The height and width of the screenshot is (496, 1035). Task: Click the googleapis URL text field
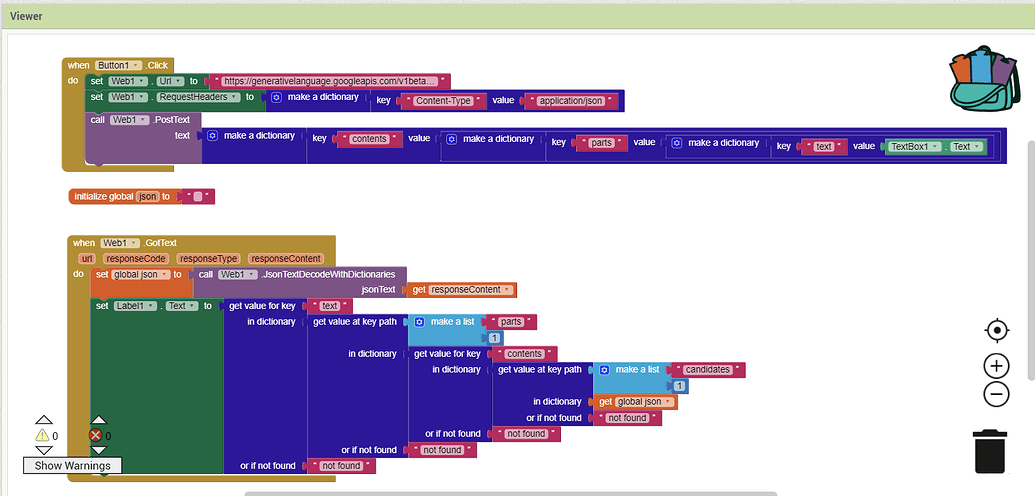(x=329, y=81)
